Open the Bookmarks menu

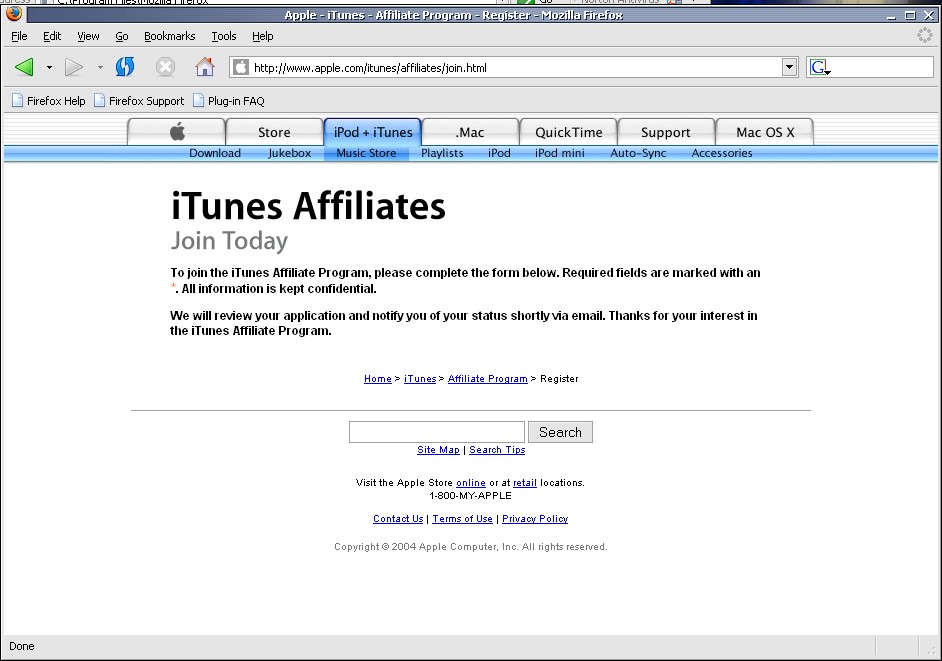169,36
